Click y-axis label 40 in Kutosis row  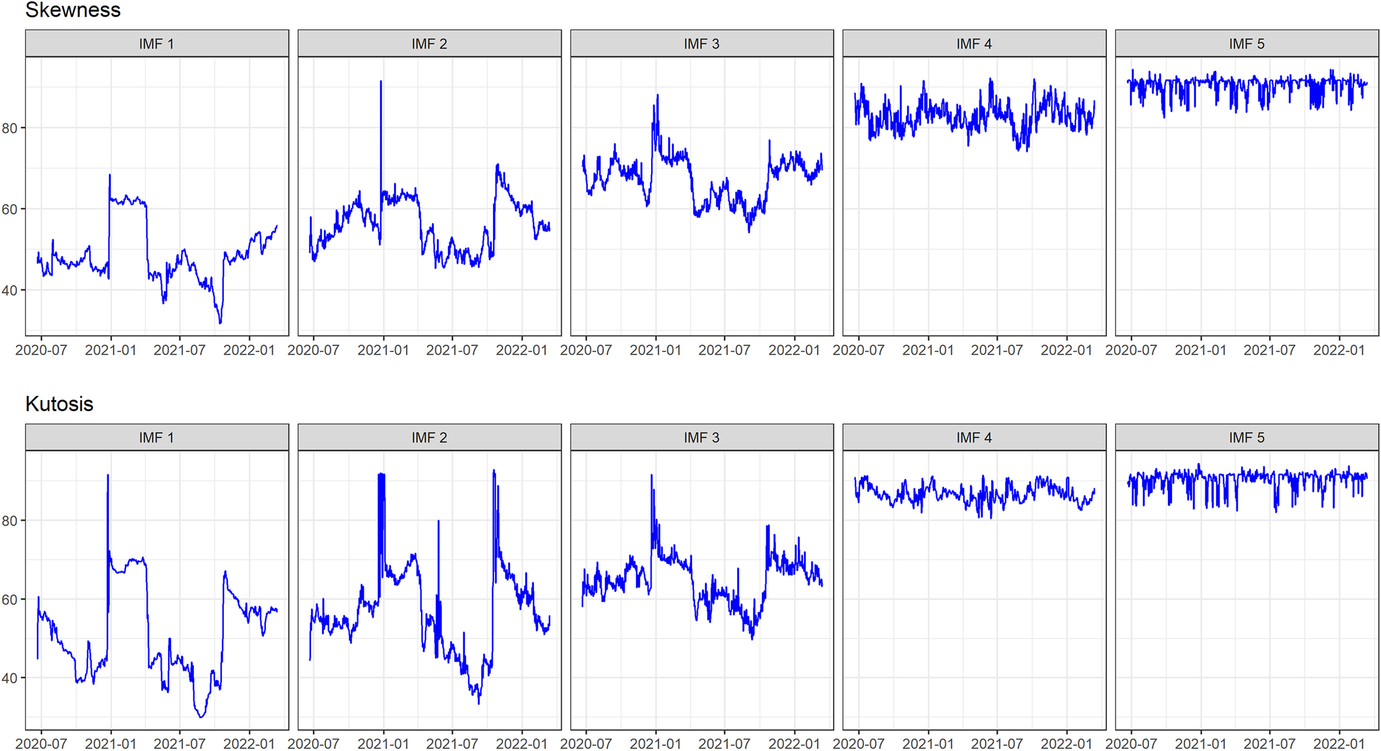[10, 678]
